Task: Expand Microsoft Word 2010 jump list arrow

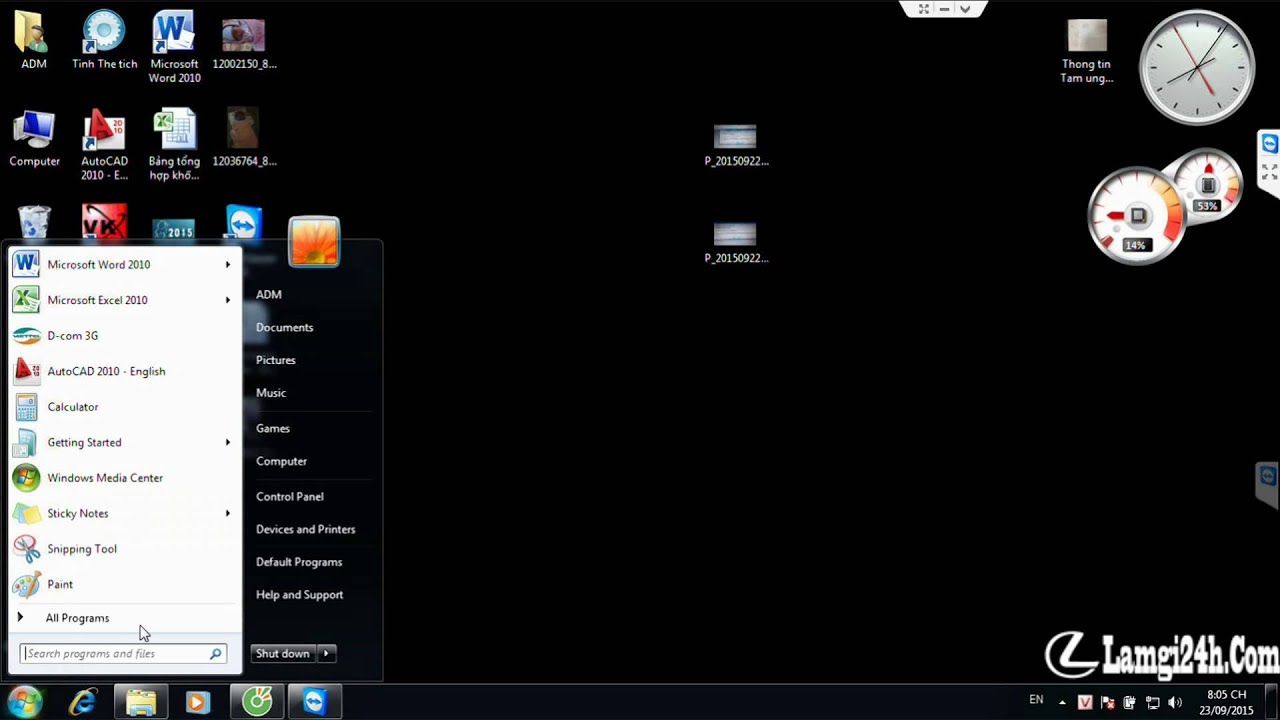Action: (228, 265)
